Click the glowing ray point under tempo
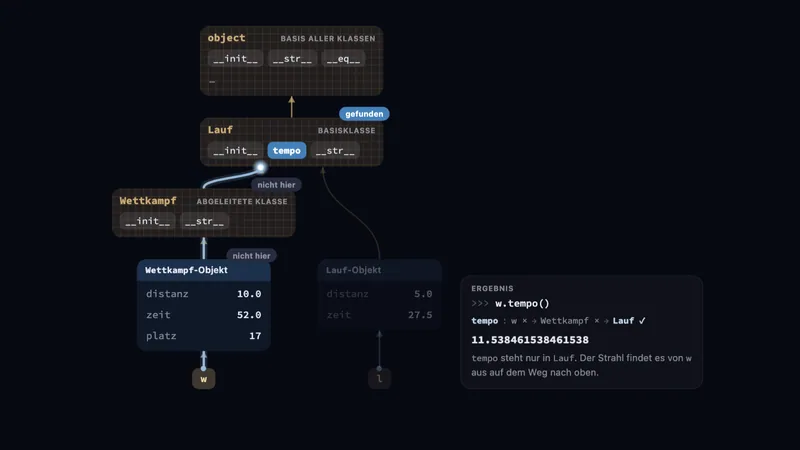Image resolution: width=800 pixels, height=450 pixels. coord(261,167)
